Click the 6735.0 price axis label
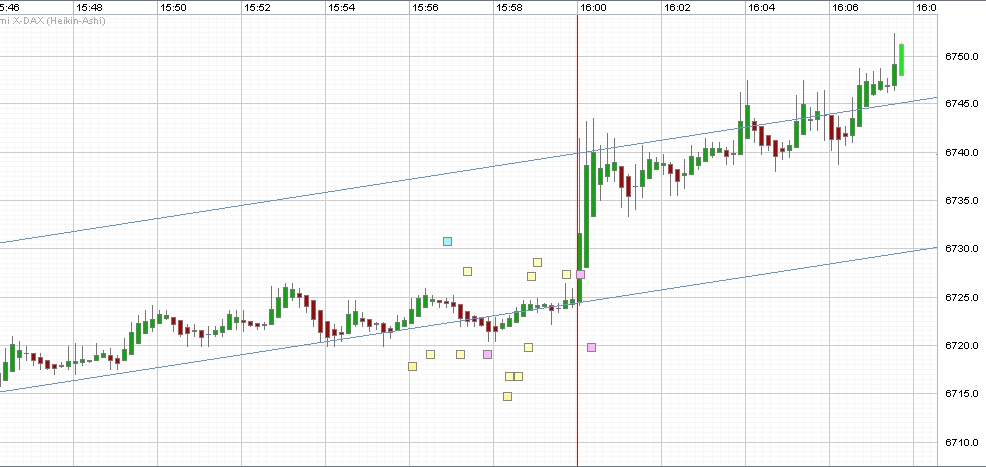Screen dimensions: 986x467 pyautogui.click(x=961, y=201)
